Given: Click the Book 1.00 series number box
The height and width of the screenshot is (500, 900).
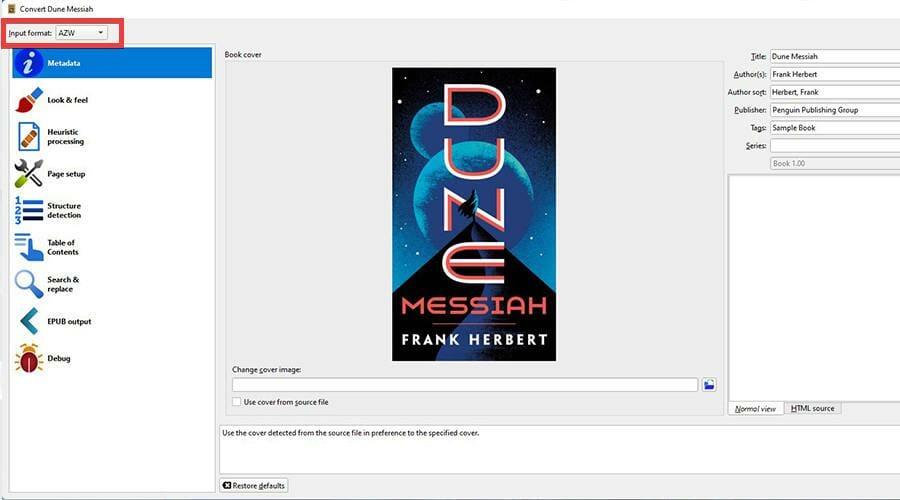Looking at the screenshot, I should pos(835,164).
